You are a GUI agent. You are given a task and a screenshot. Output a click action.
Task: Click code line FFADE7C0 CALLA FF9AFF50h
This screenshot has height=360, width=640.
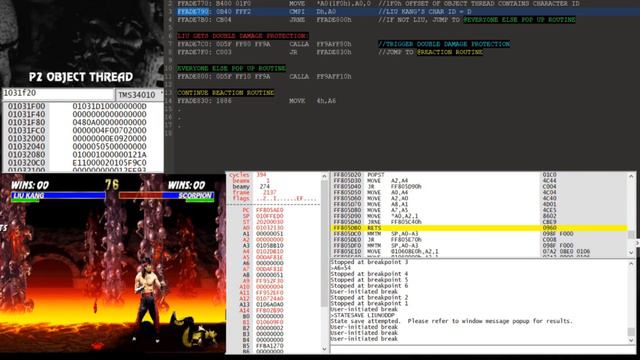tap(264, 44)
